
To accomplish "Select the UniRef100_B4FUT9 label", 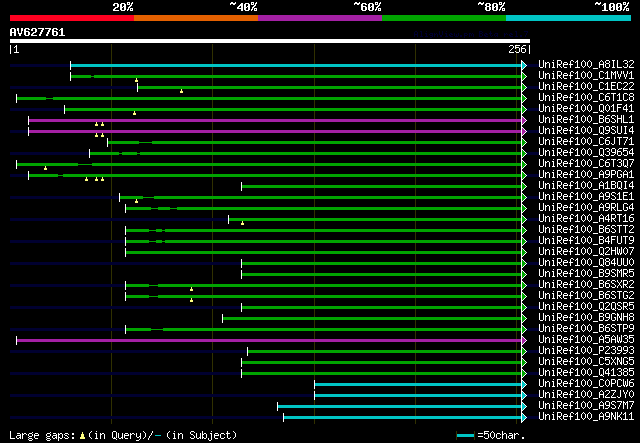I will coord(586,241).
